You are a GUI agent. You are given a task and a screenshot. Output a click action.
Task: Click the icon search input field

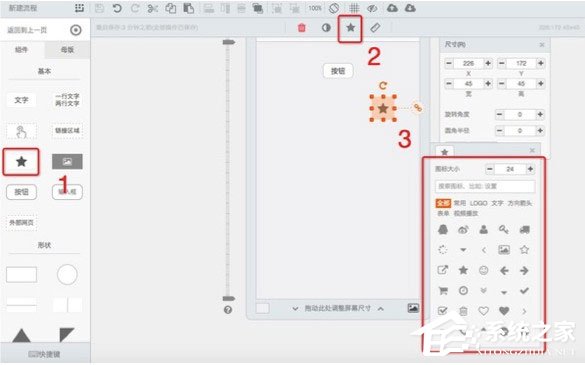(x=485, y=186)
